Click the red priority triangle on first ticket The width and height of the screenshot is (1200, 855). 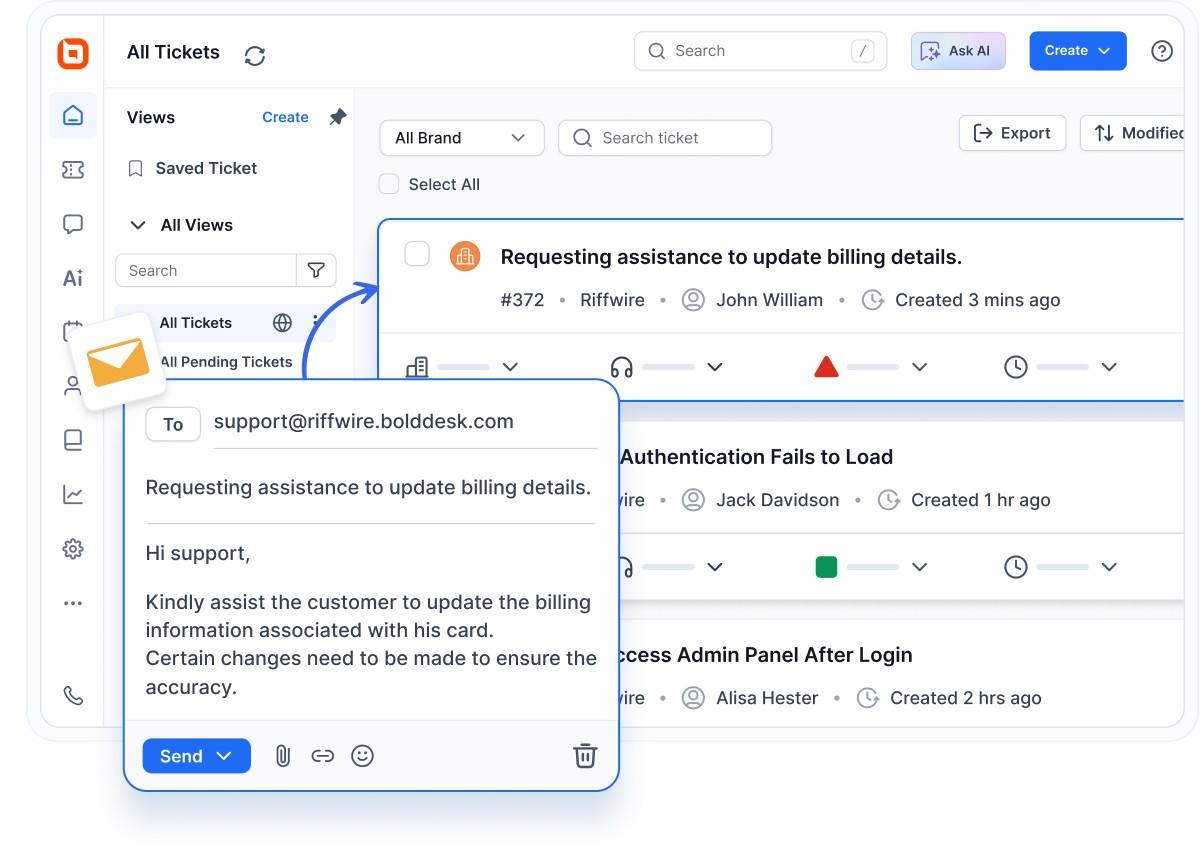826,367
